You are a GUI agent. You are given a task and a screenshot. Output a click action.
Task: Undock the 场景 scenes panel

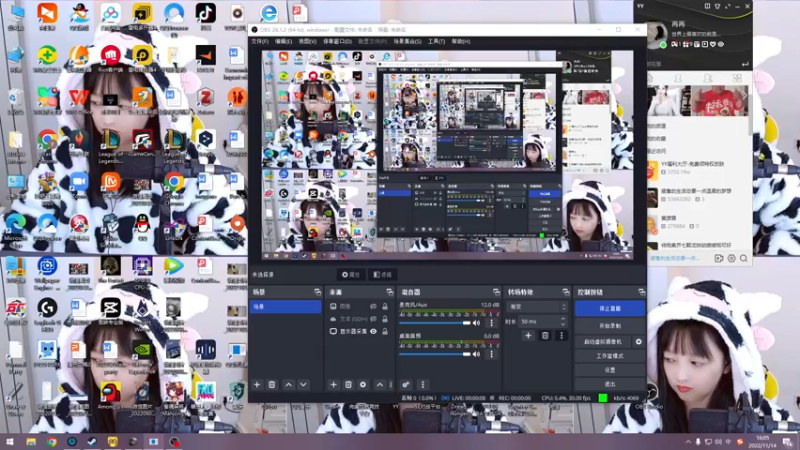(x=317, y=292)
